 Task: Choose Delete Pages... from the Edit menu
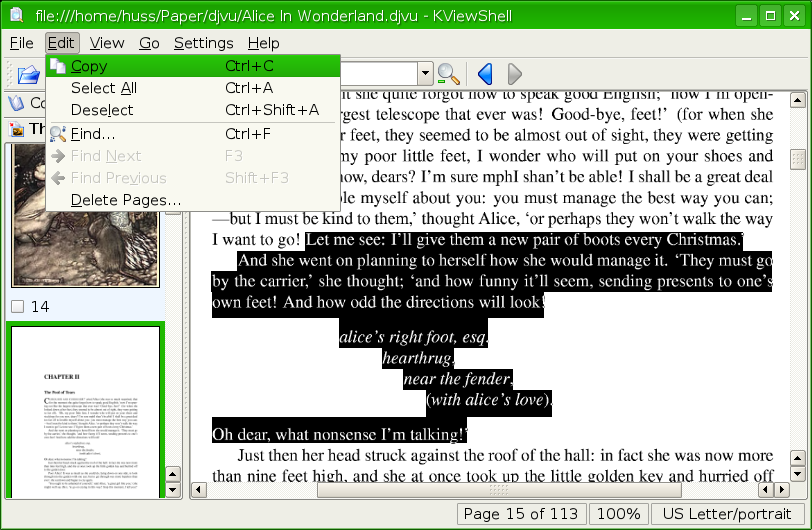(193, 199)
